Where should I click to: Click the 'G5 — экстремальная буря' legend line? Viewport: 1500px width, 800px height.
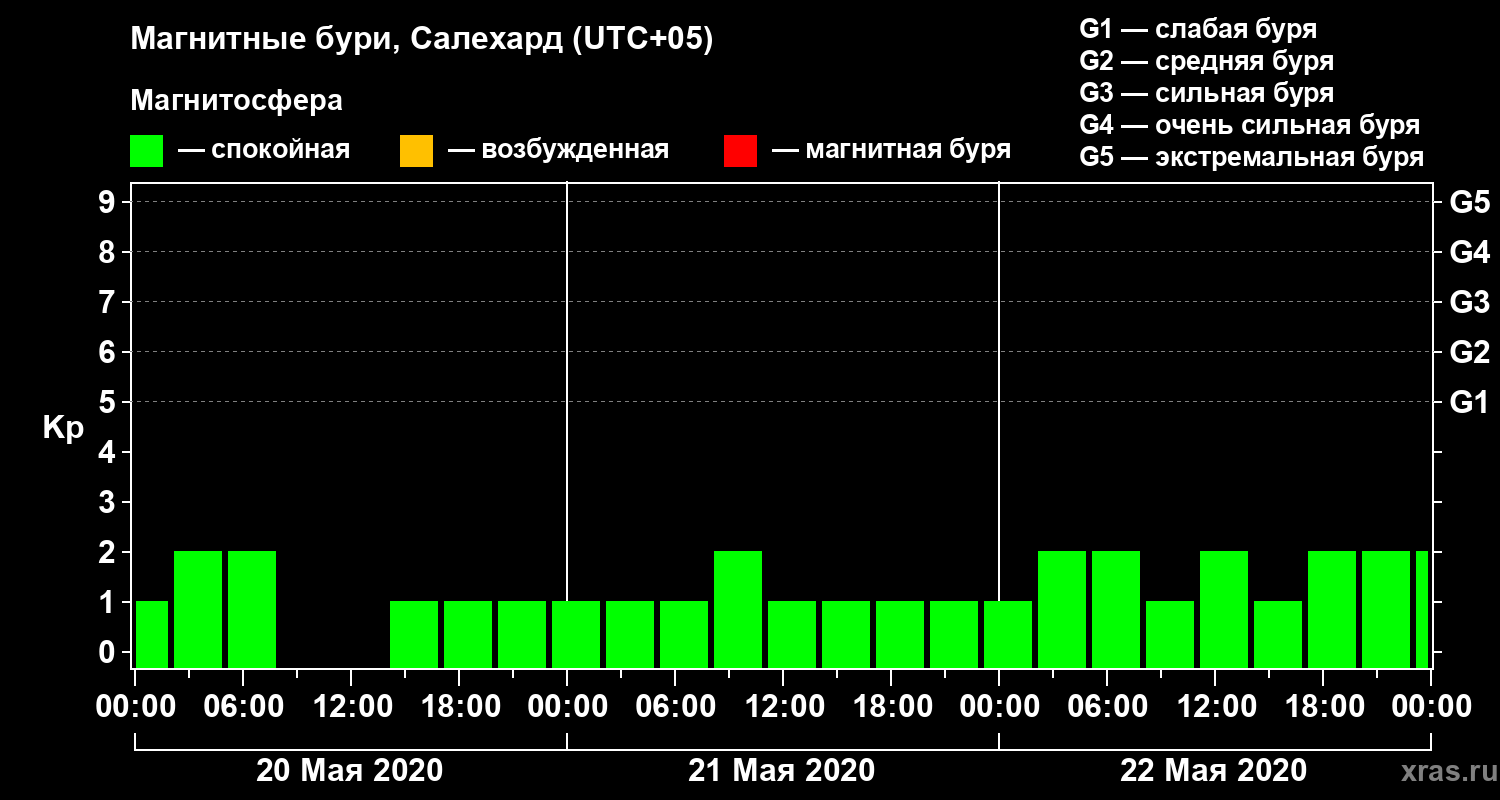1252,157
